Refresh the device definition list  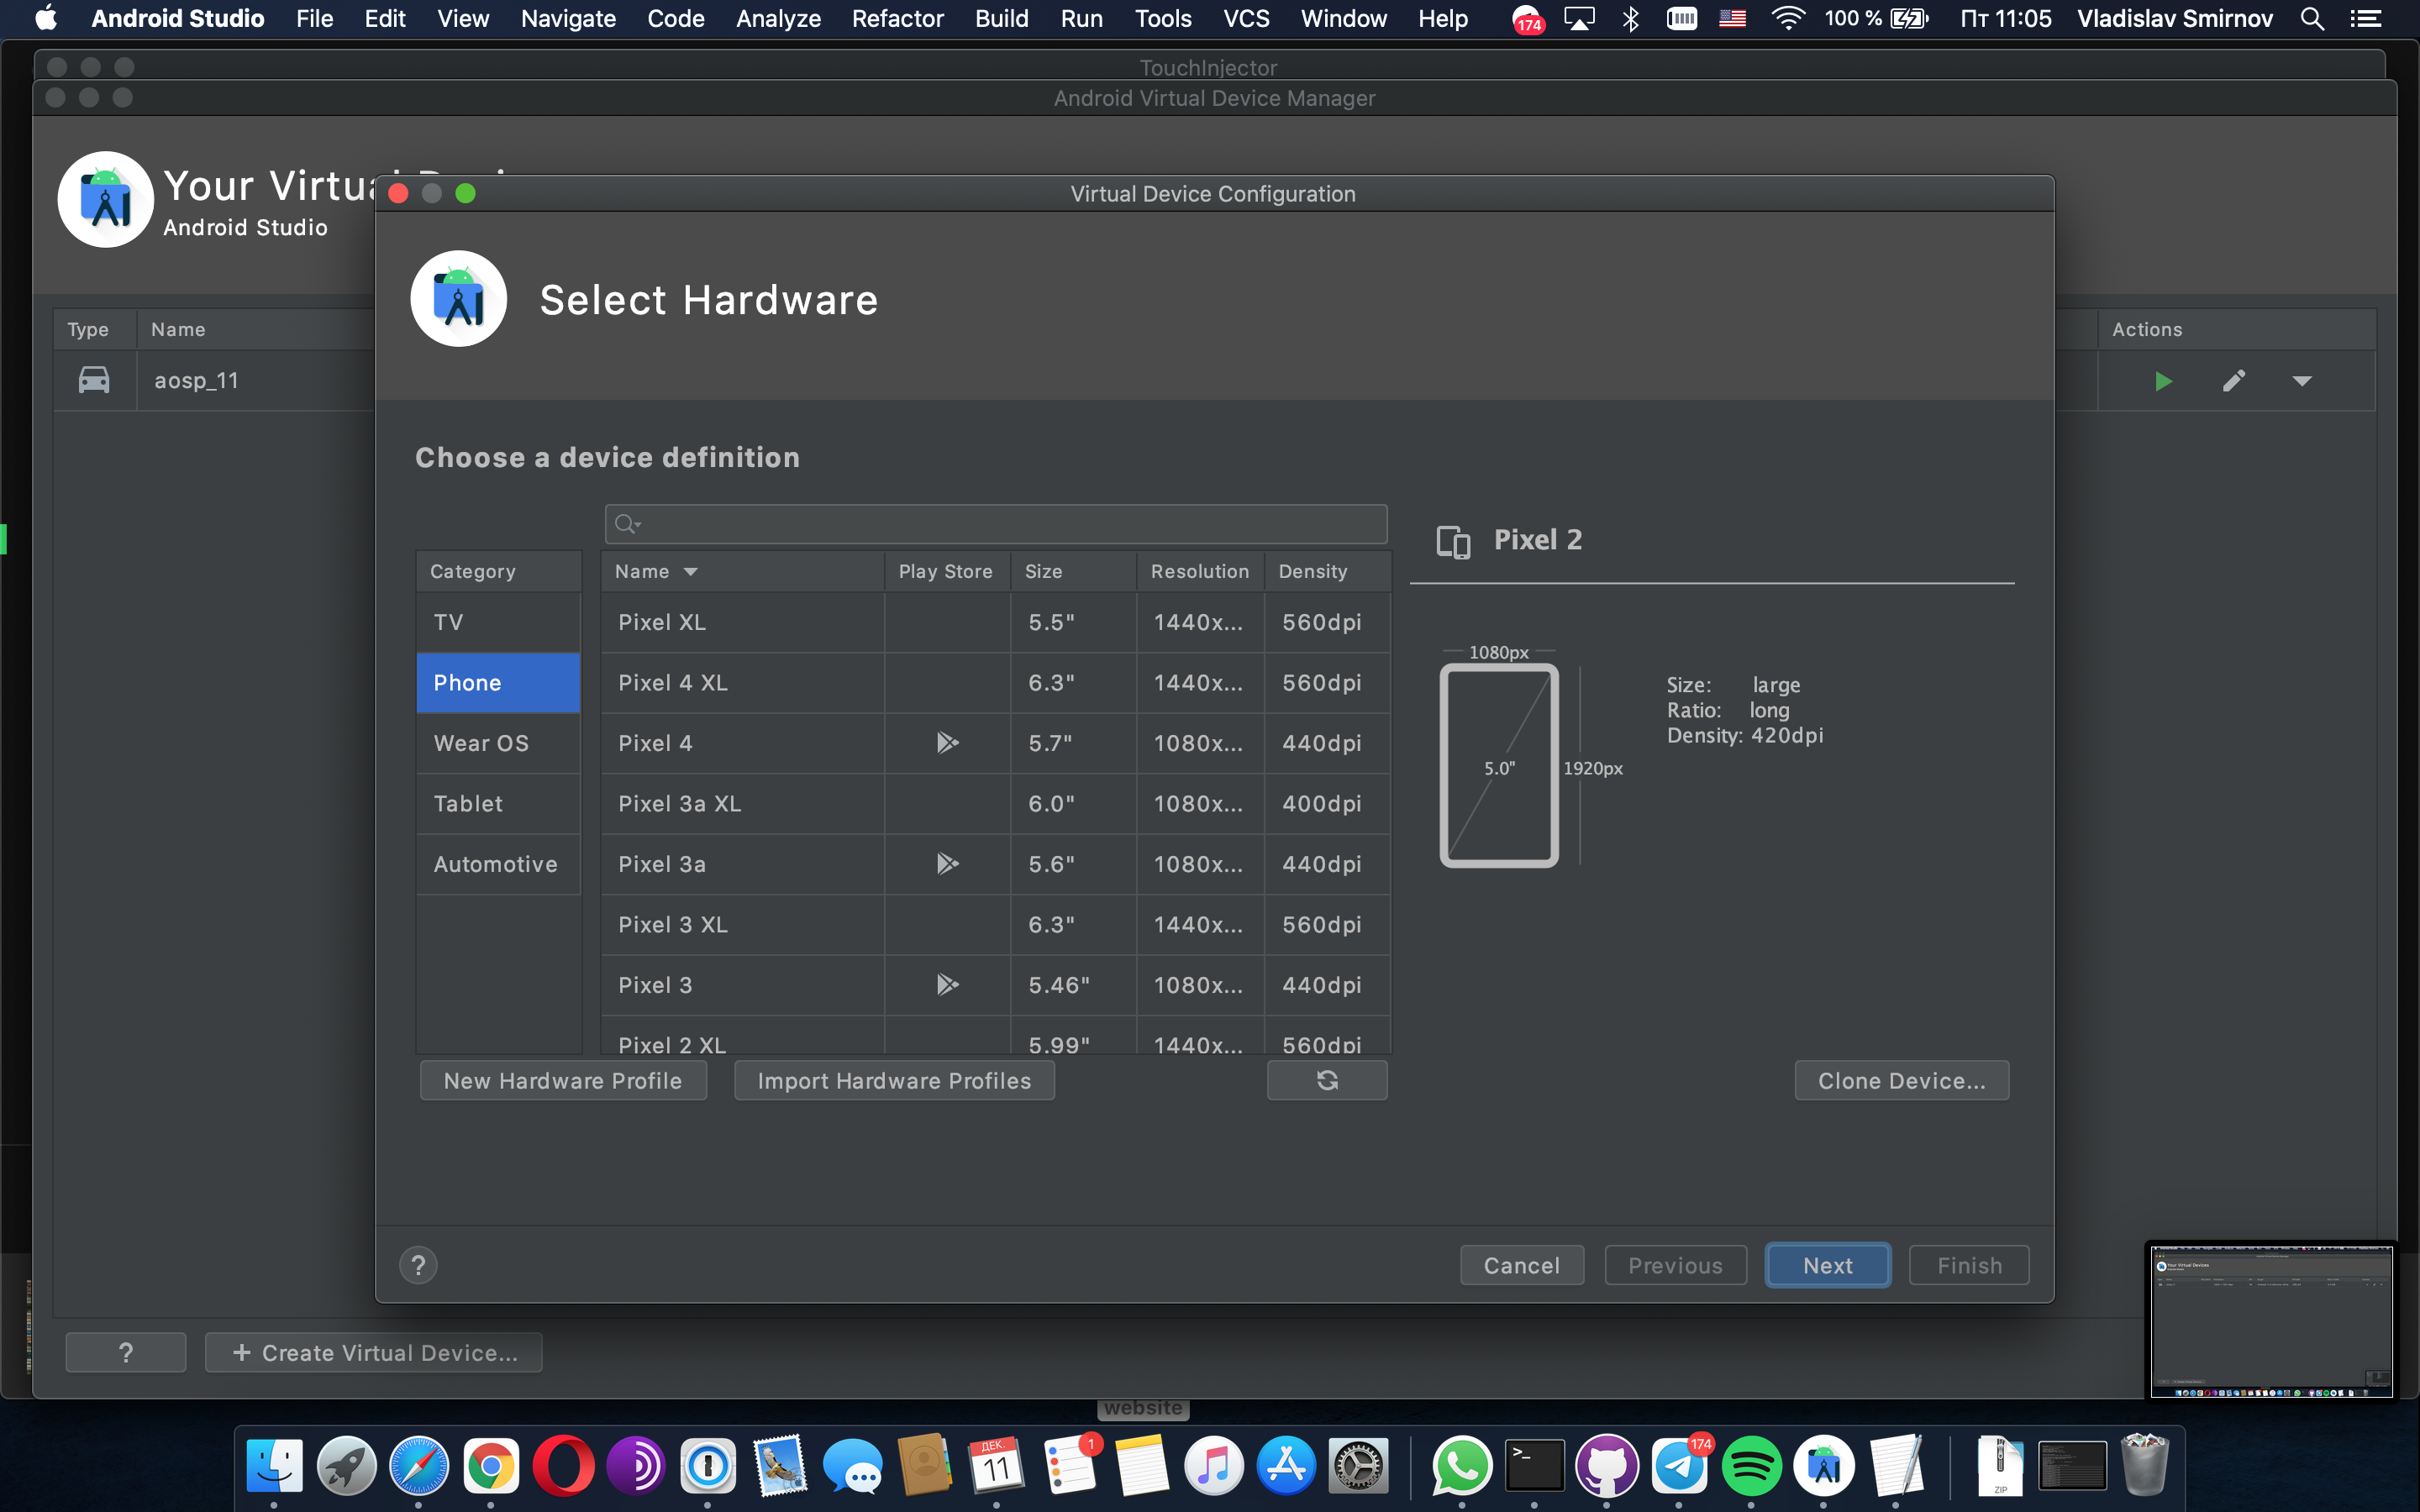[x=1327, y=1080]
